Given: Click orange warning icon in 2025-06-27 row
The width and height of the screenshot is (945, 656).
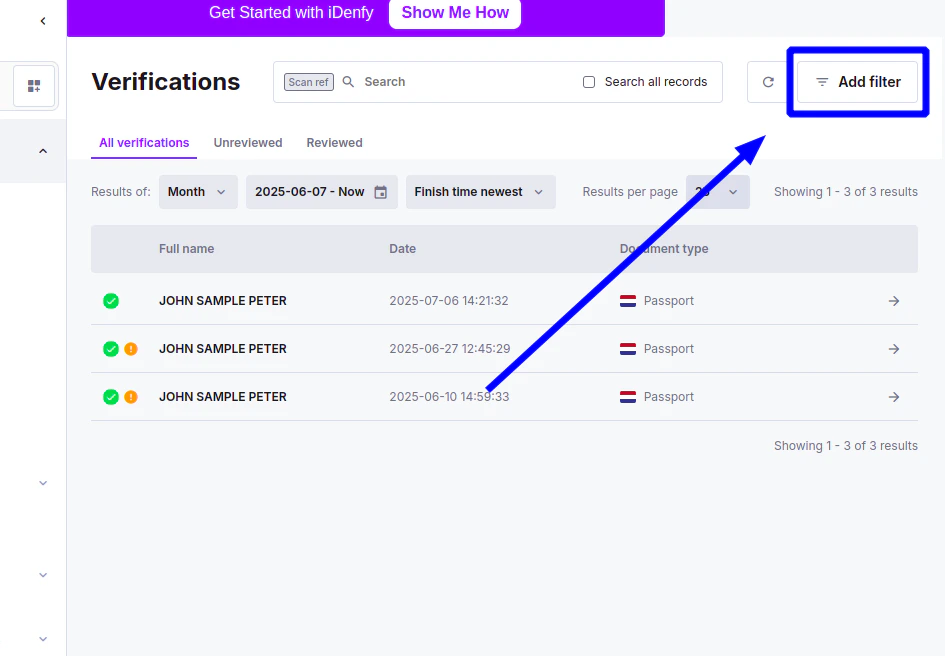Looking at the screenshot, I should click(x=131, y=349).
